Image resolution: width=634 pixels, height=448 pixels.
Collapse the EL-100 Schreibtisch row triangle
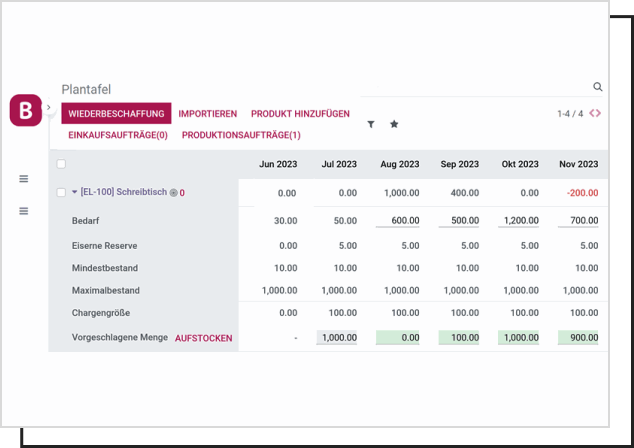[74, 193]
